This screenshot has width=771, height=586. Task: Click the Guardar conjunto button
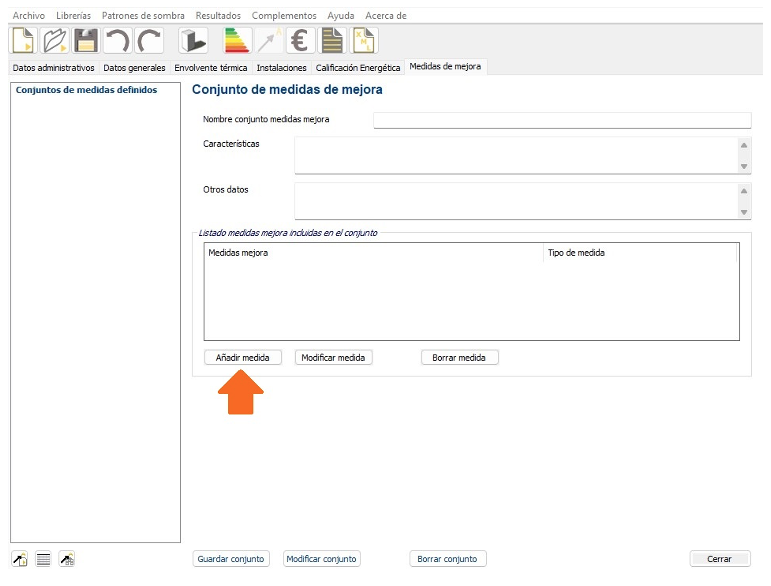[x=230, y=559]
